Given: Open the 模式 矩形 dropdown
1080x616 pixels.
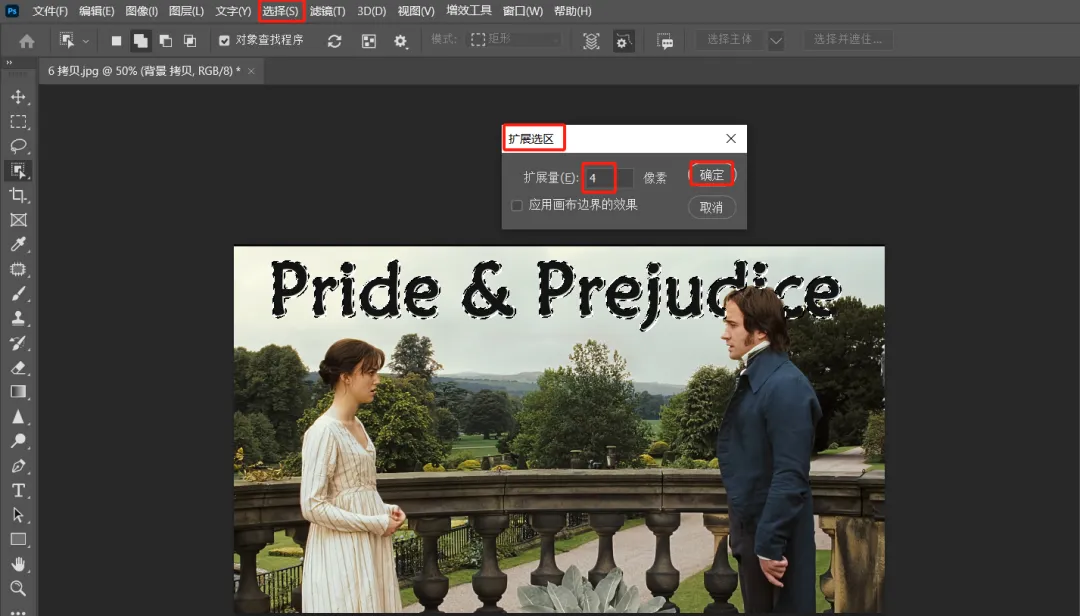Looking at the screenshot, I should tap(515, 40).
